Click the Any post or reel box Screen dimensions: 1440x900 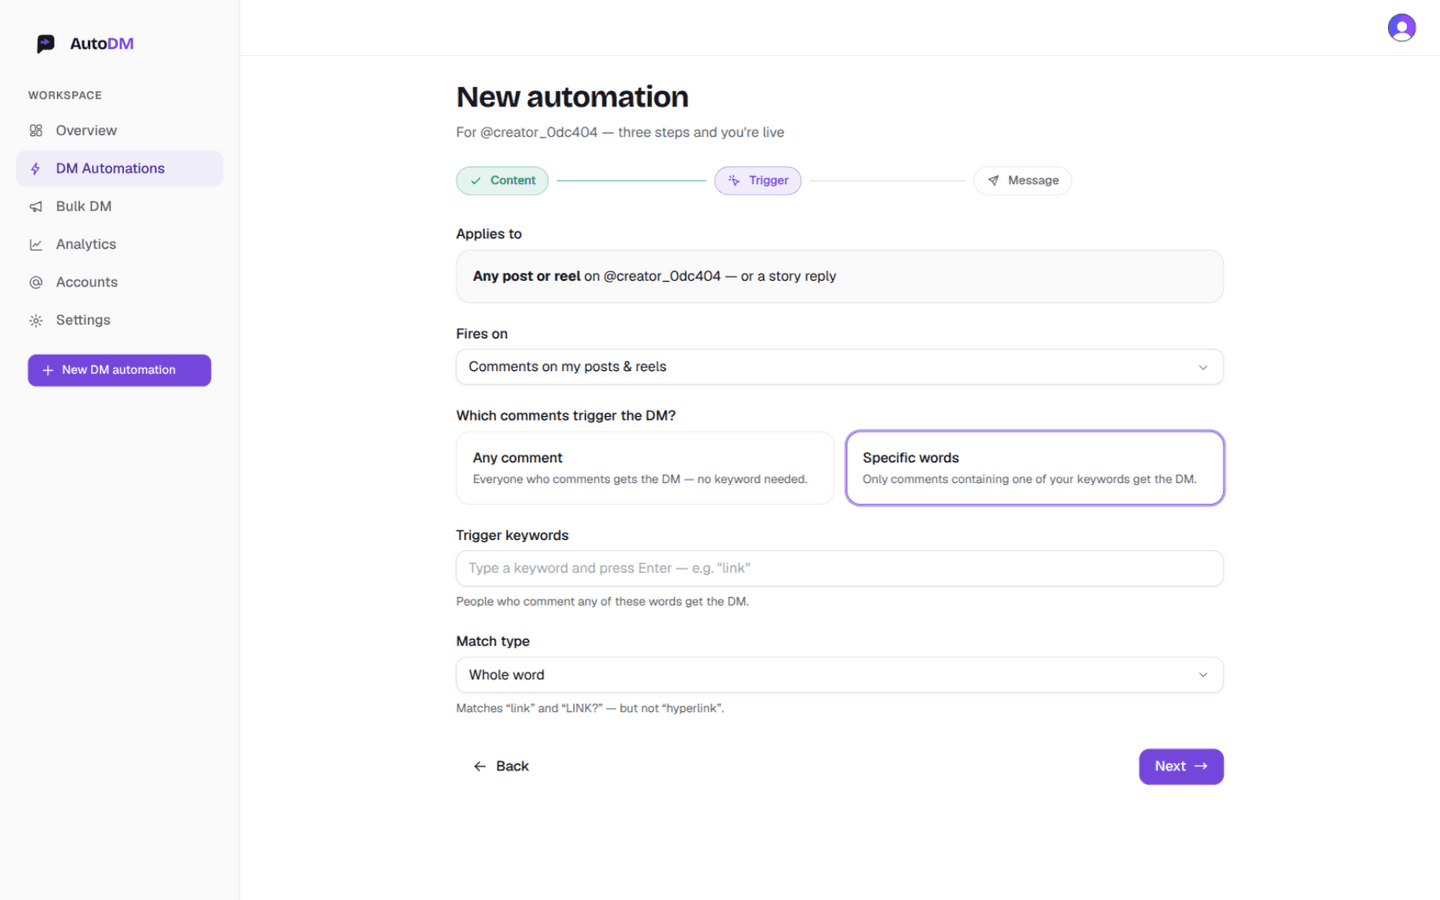[x=840, y=277]
